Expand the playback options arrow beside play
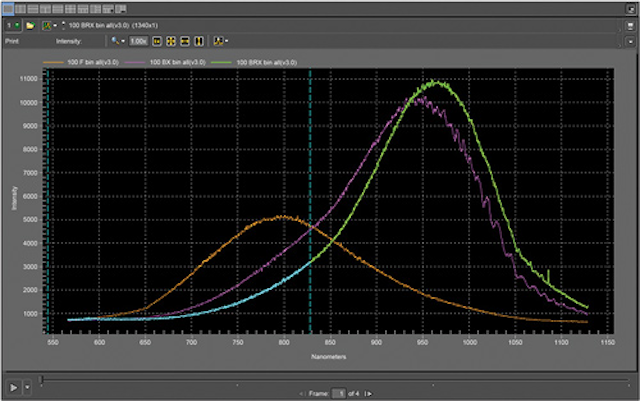 click(x=27, y=387)
